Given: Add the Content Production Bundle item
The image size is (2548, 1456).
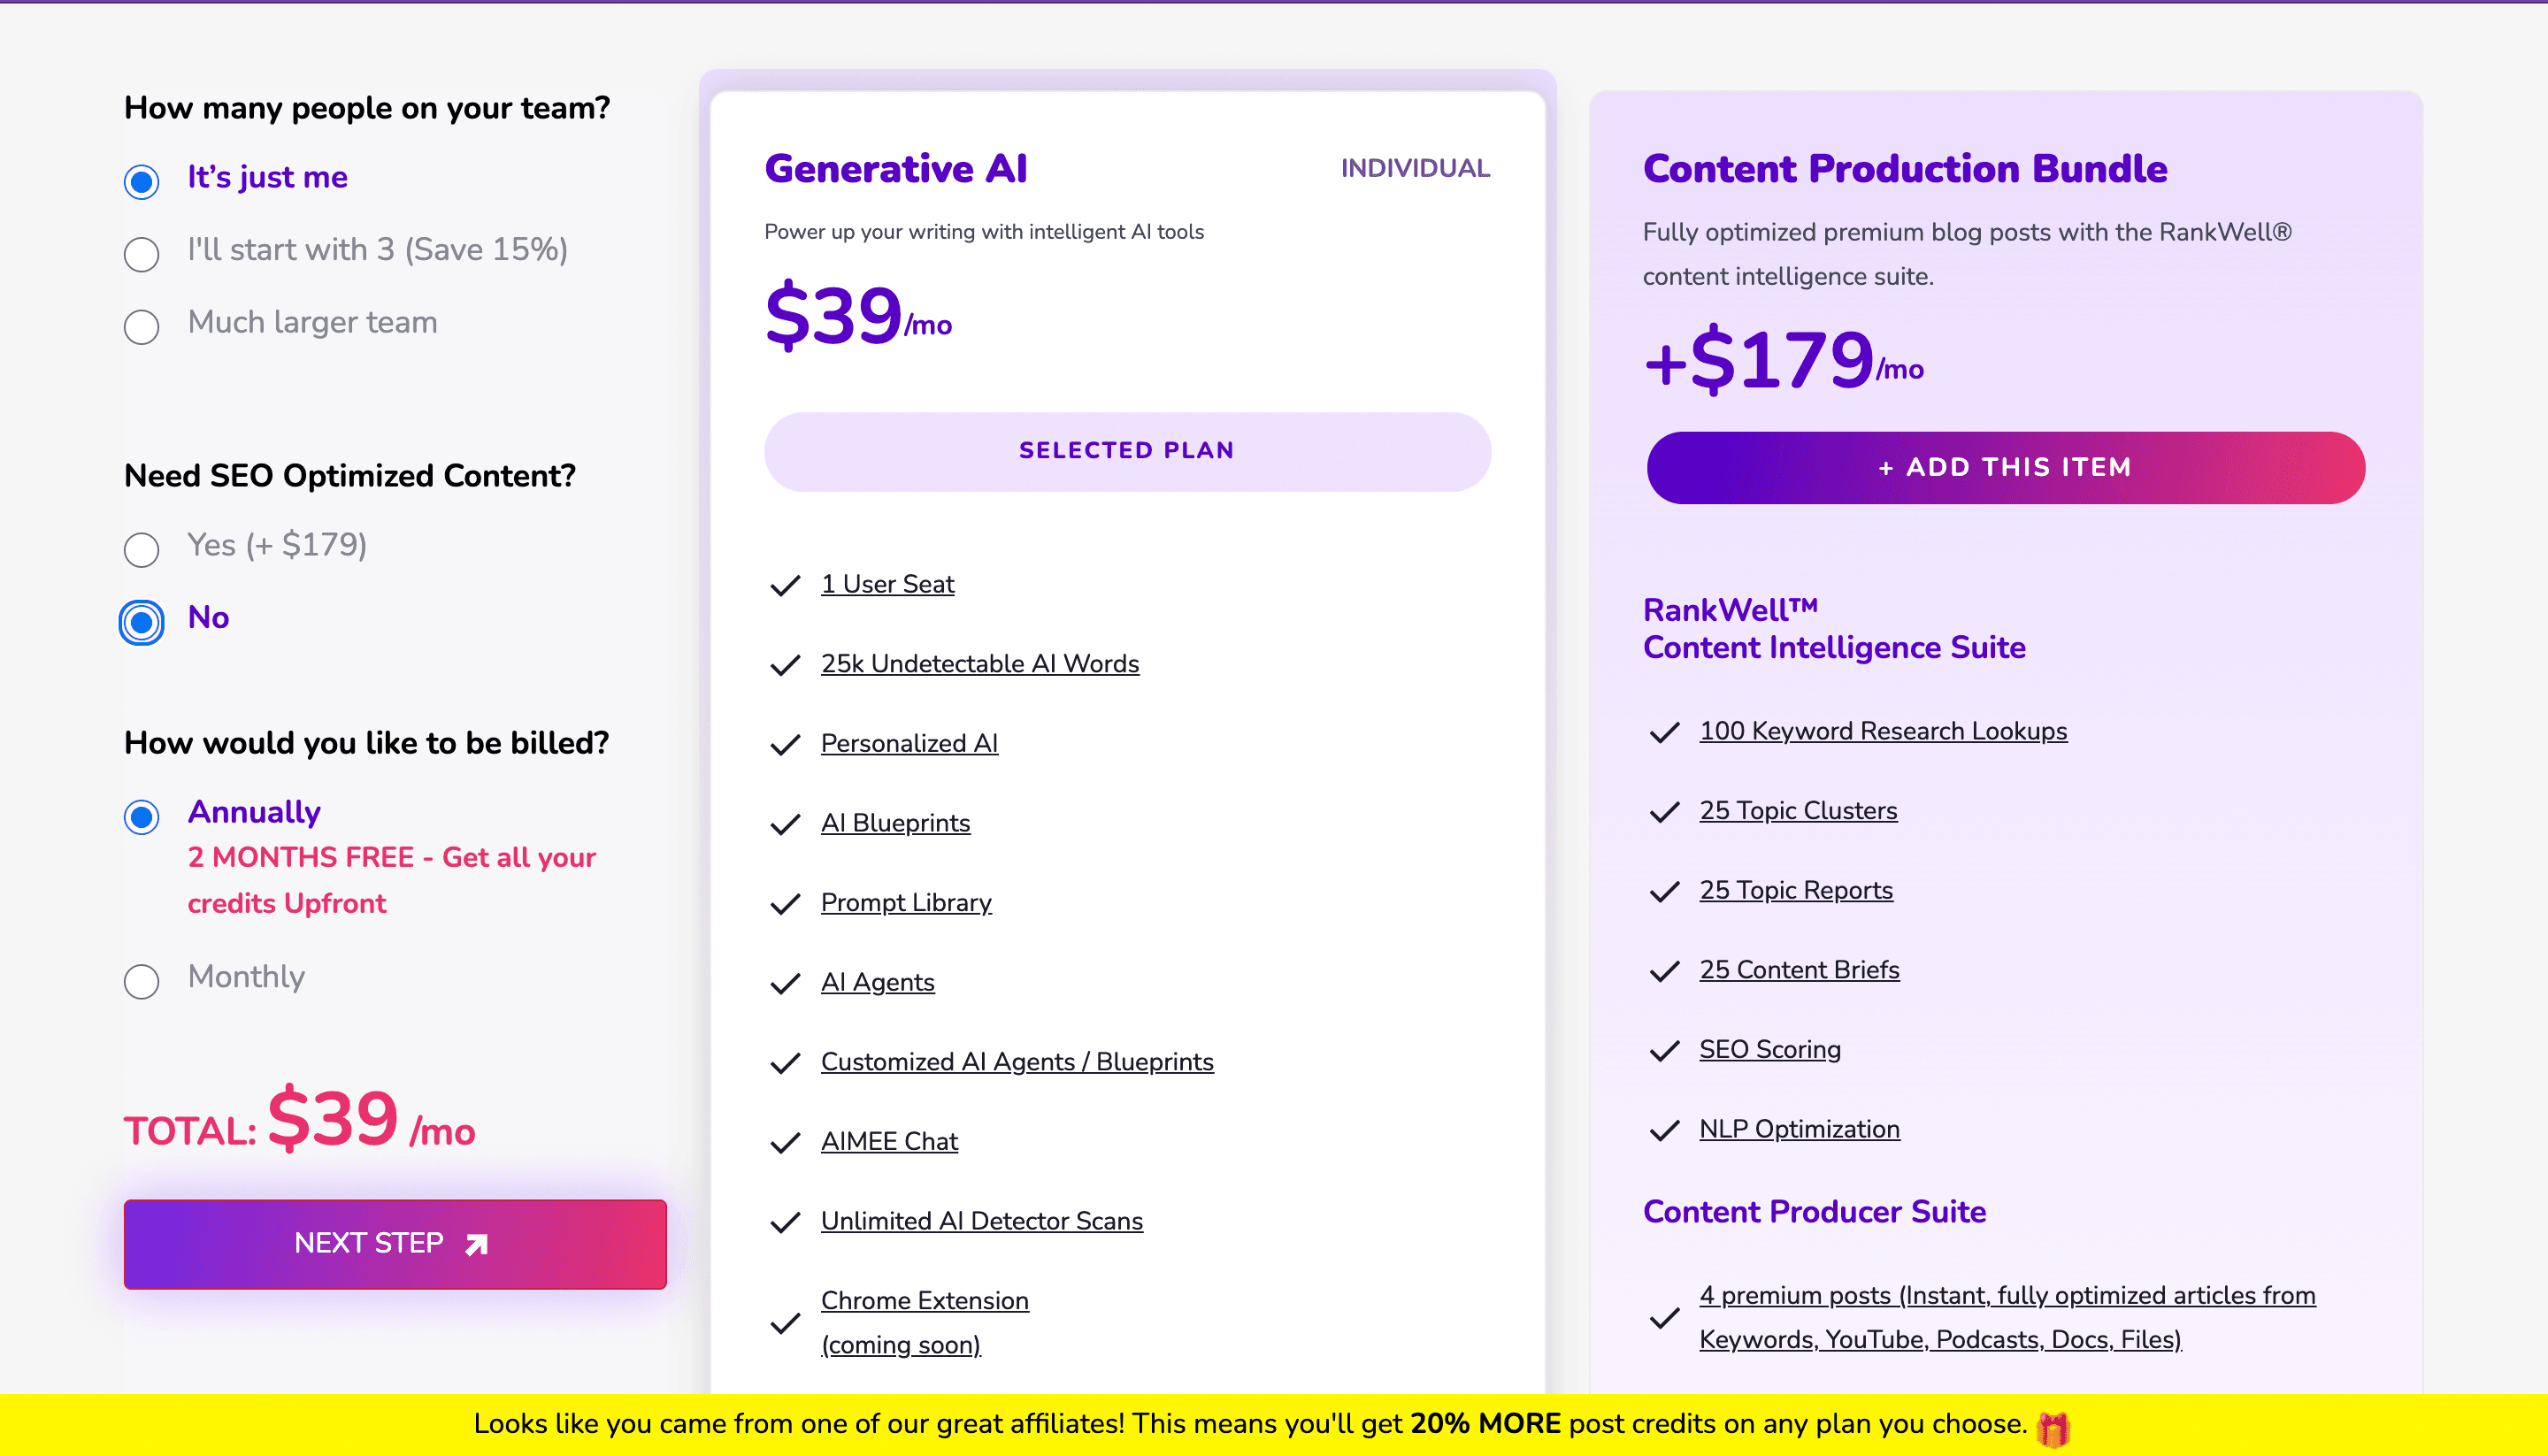Looking at the screenshot, I should coord(2005,468).
